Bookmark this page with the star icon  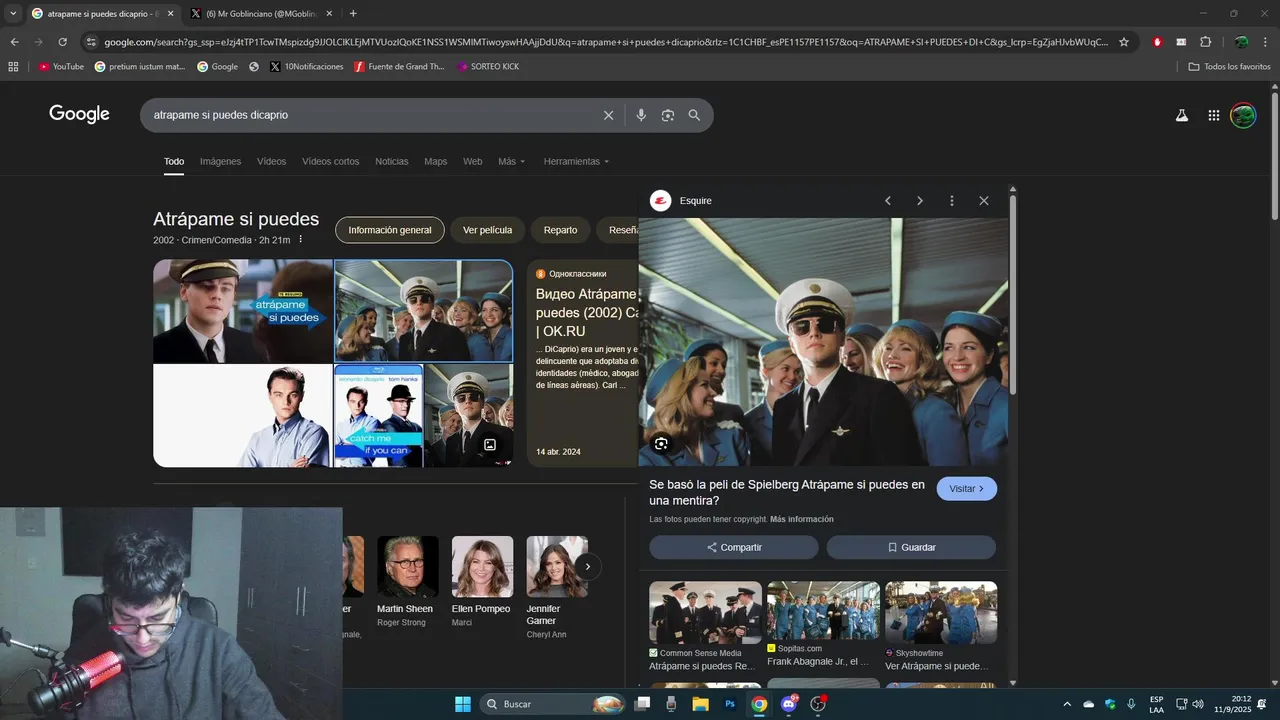click(1124, 42)
